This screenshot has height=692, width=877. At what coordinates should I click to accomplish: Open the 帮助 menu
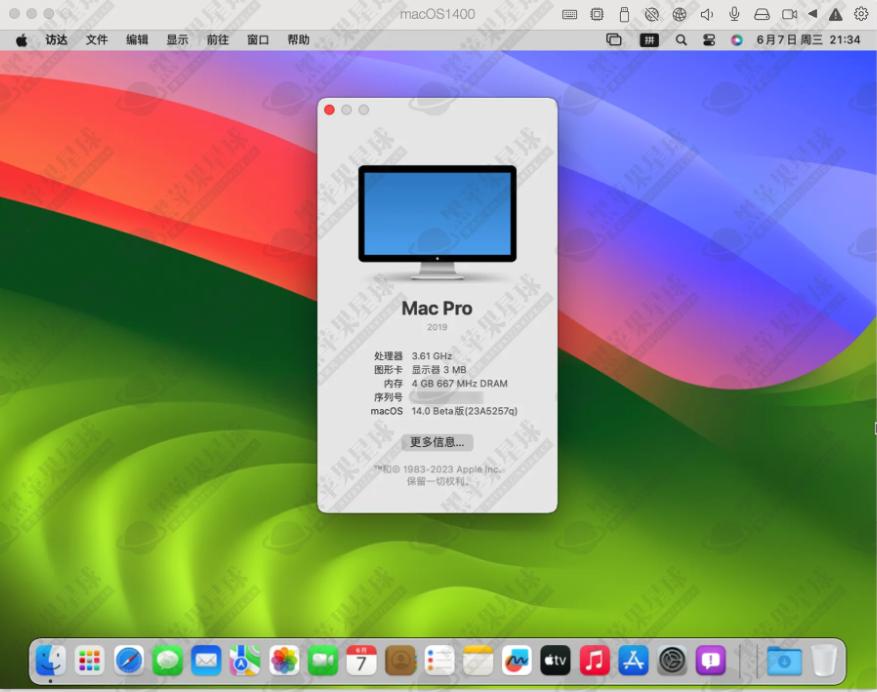[298, 40]
